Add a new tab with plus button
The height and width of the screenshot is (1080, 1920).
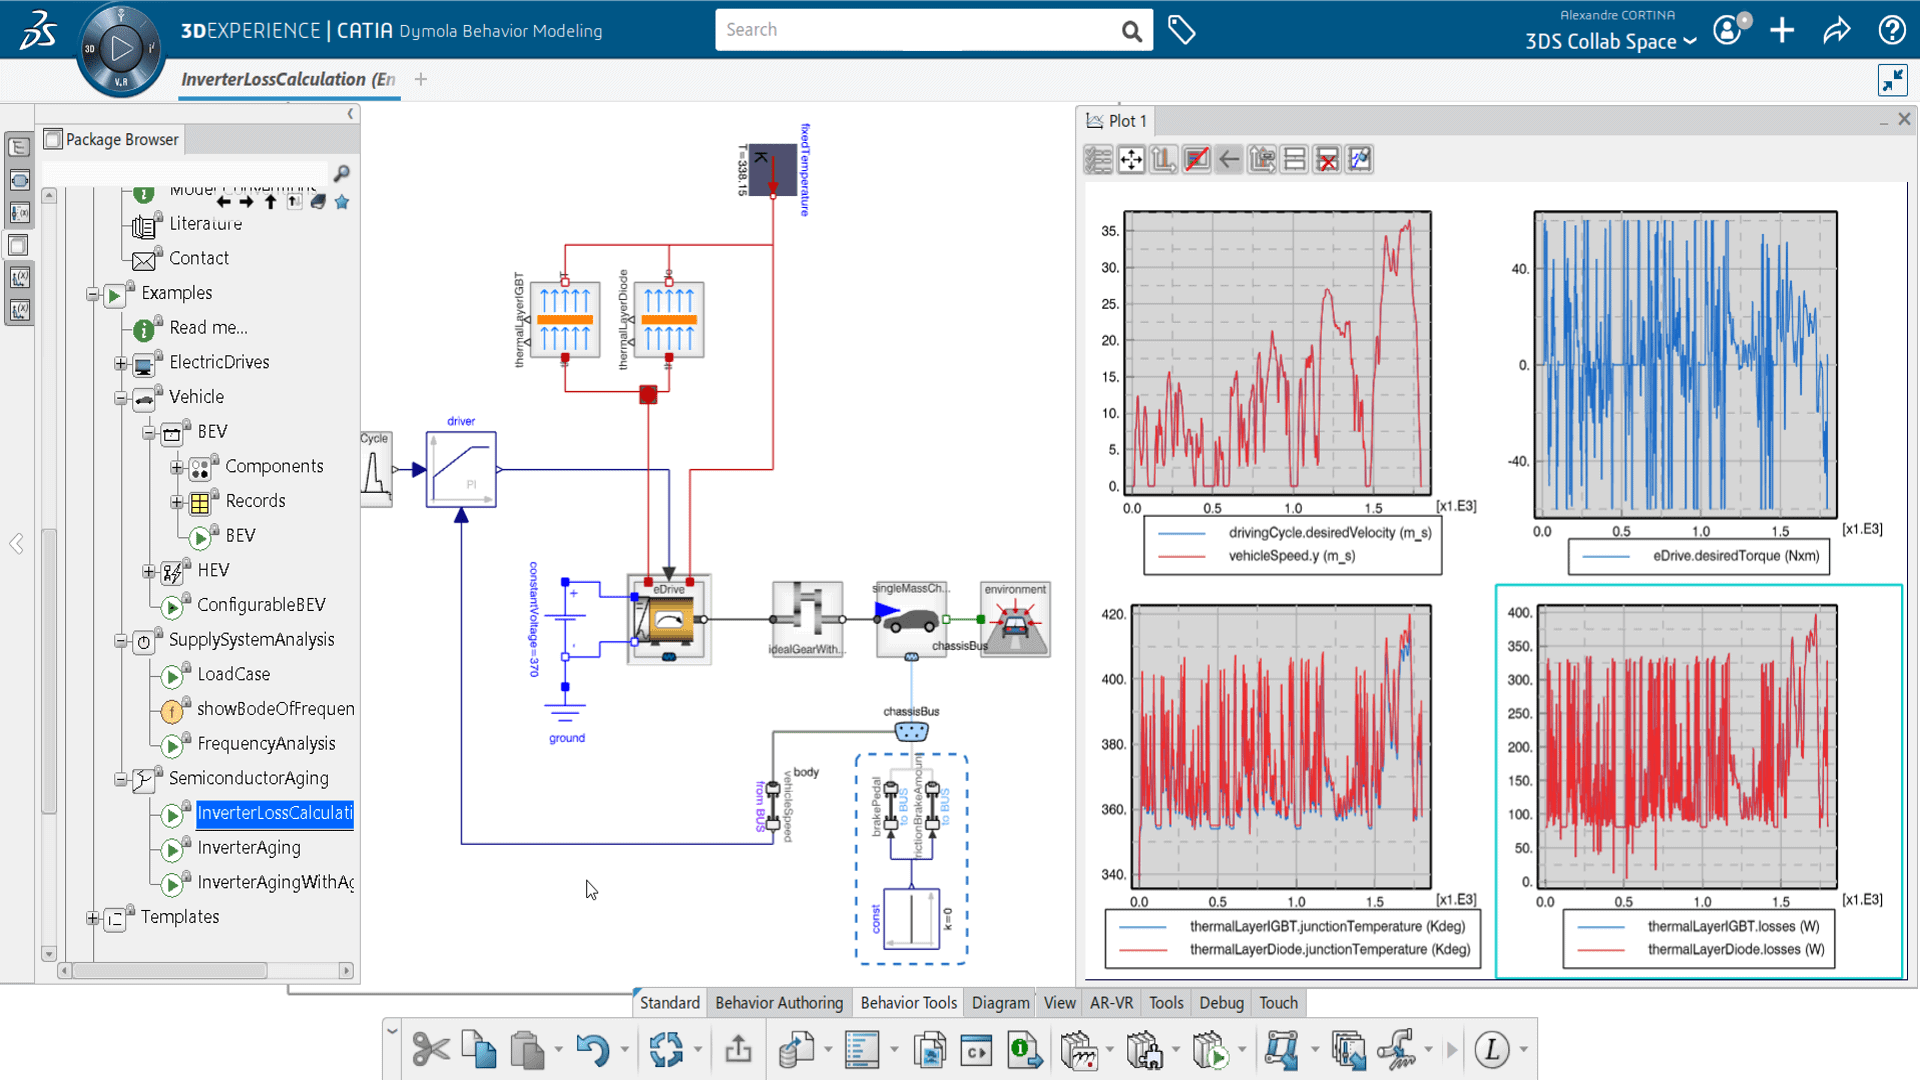tap(421, 80)
